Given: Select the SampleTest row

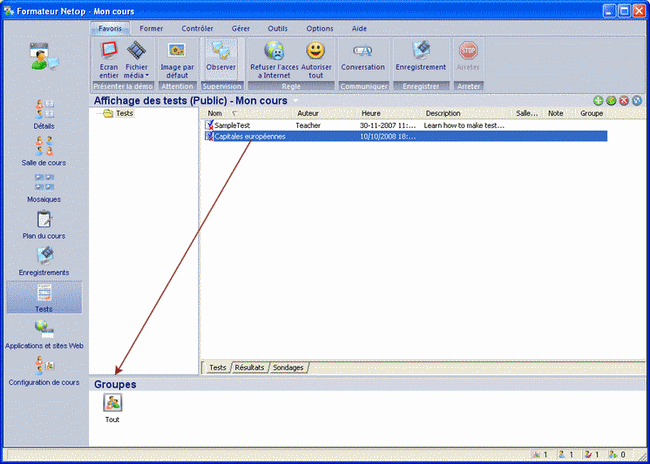Looking at the screenshot, I should coord(406,125).
